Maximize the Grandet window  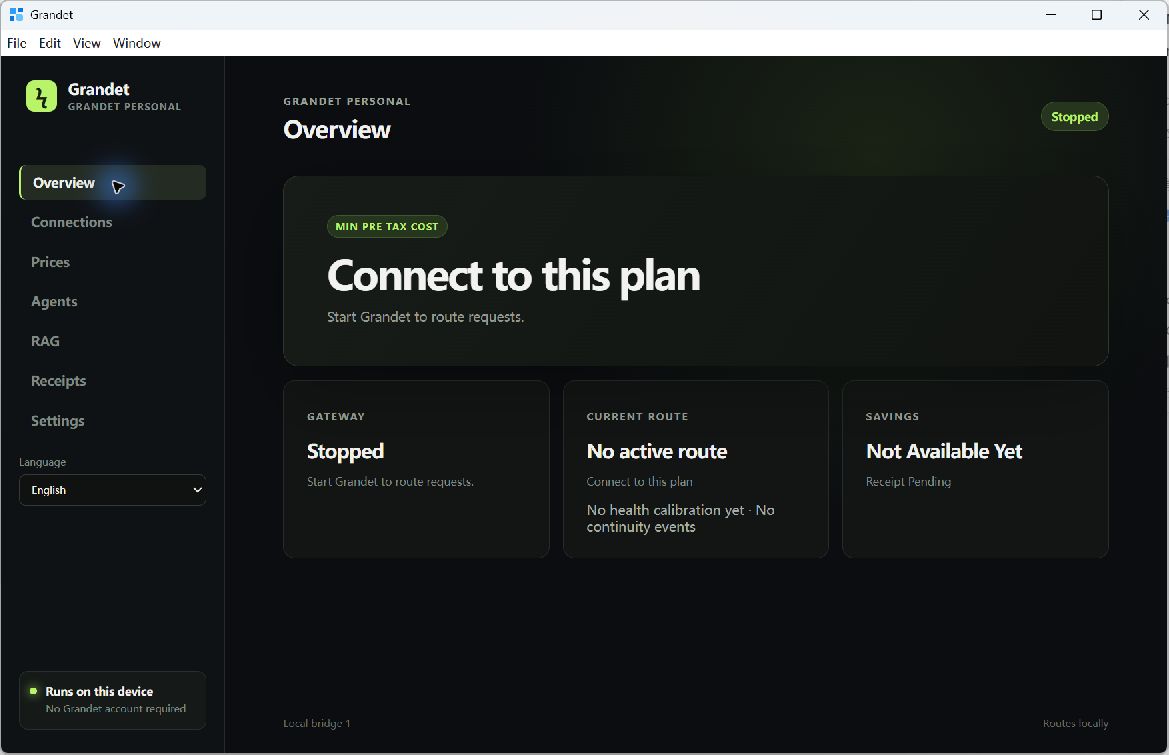click(x=1097, y=15)
